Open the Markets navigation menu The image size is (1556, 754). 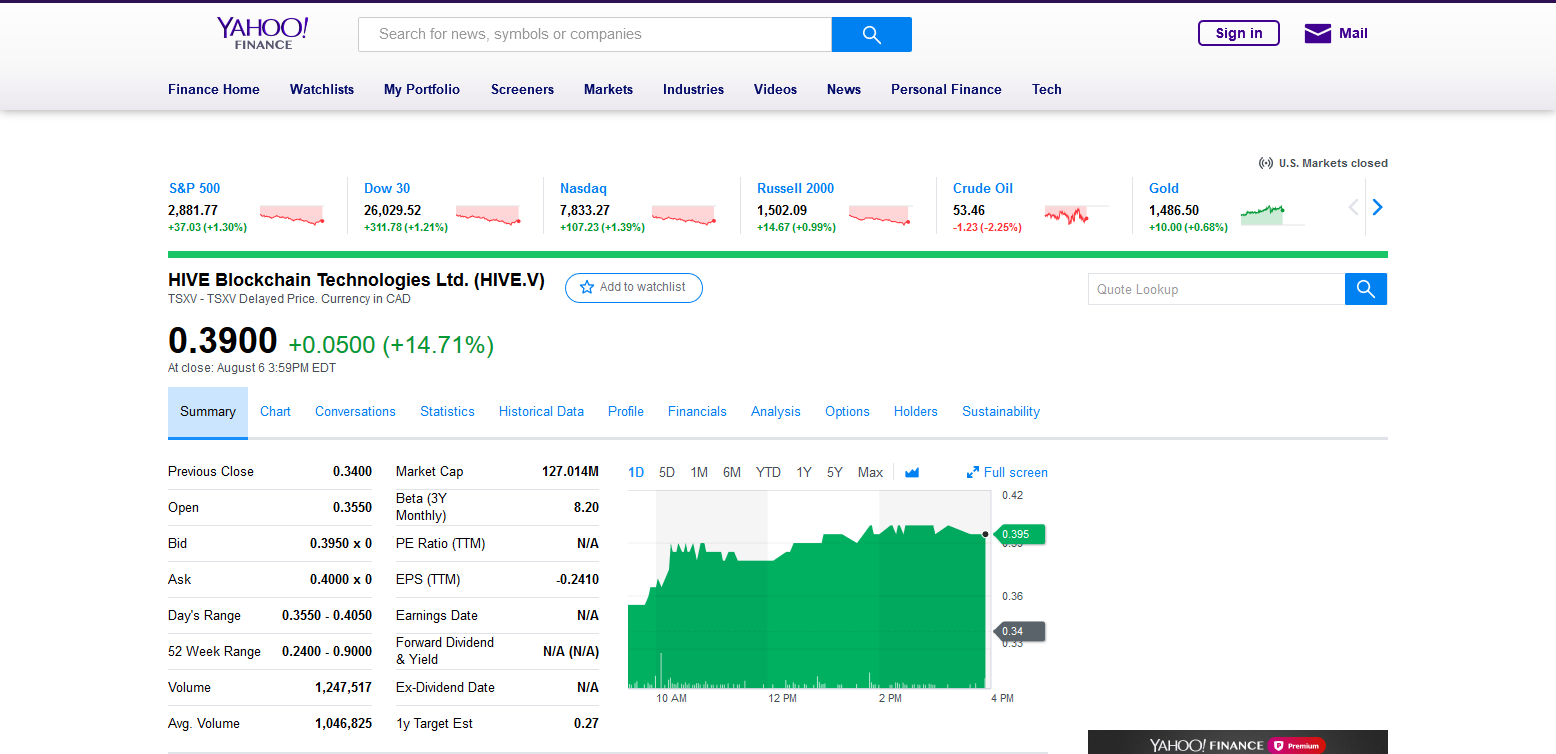pos(608,89)
